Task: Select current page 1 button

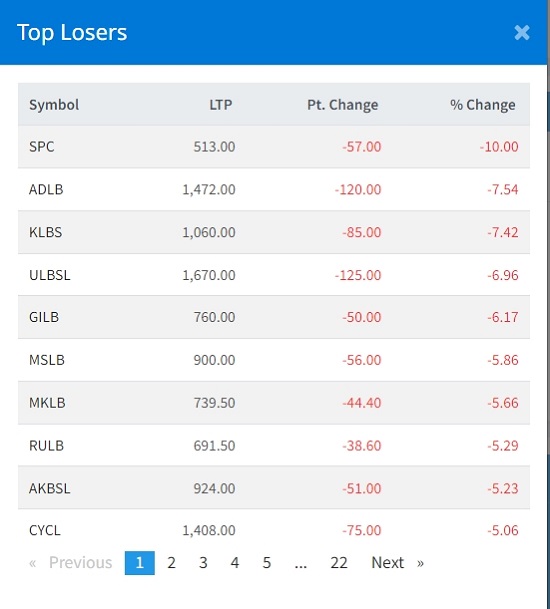Action: point(140,563)
